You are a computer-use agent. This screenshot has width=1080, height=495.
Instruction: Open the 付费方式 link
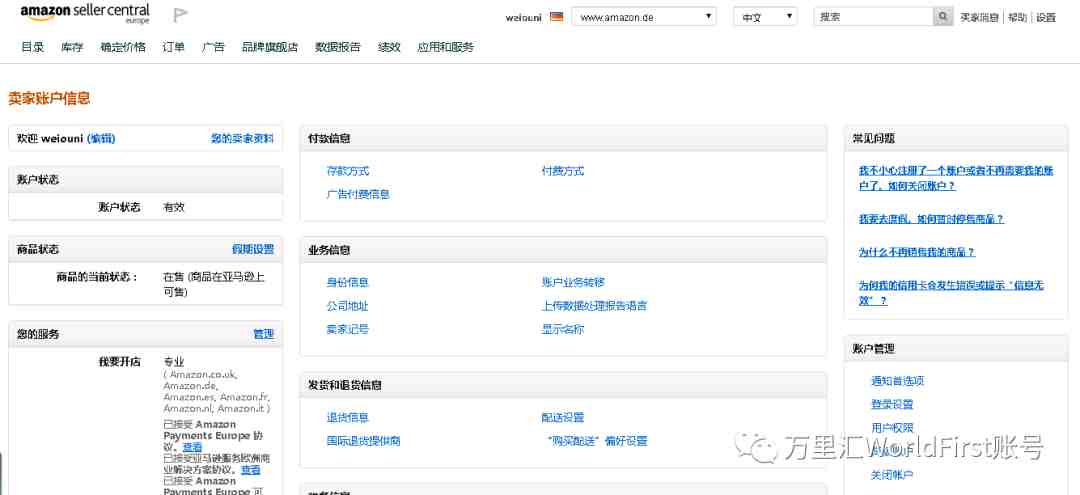point(563,171)
